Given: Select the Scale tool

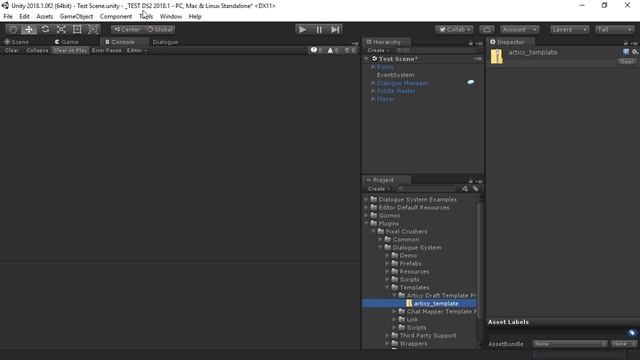Looking at the screenshot, I should pyautogui.click(x=61, y=29).
